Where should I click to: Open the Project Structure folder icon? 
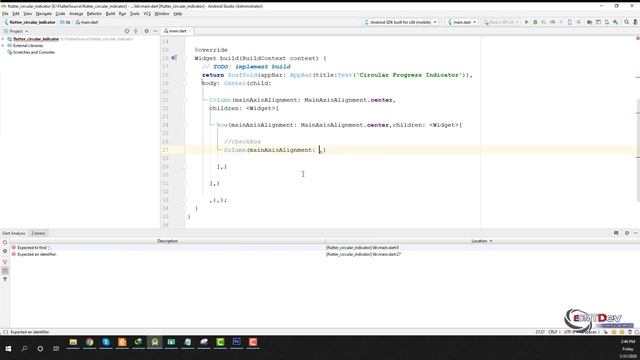click(589, 22)
